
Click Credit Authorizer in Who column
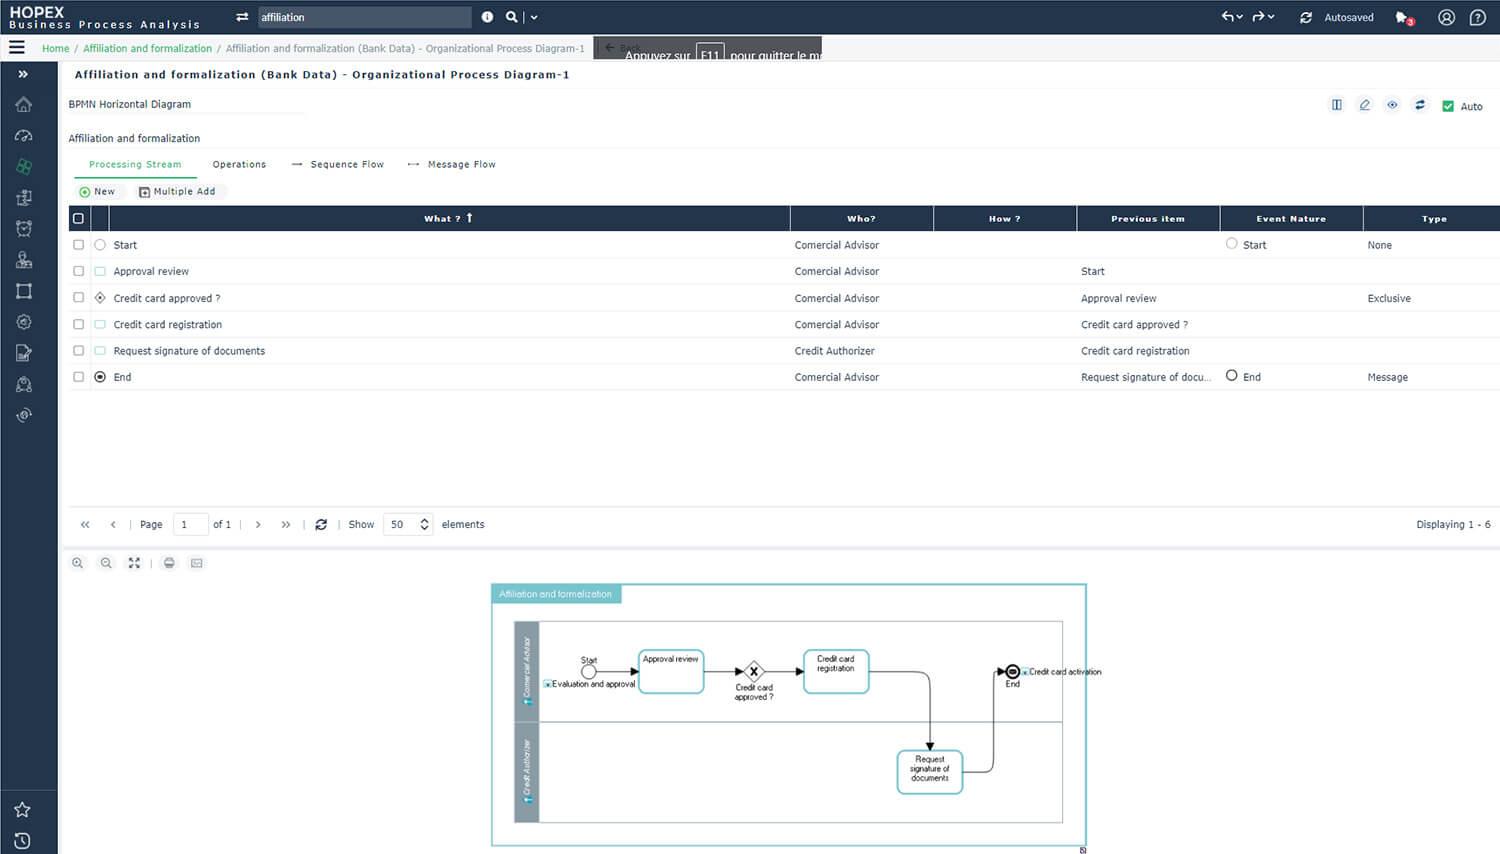[834, 351]
